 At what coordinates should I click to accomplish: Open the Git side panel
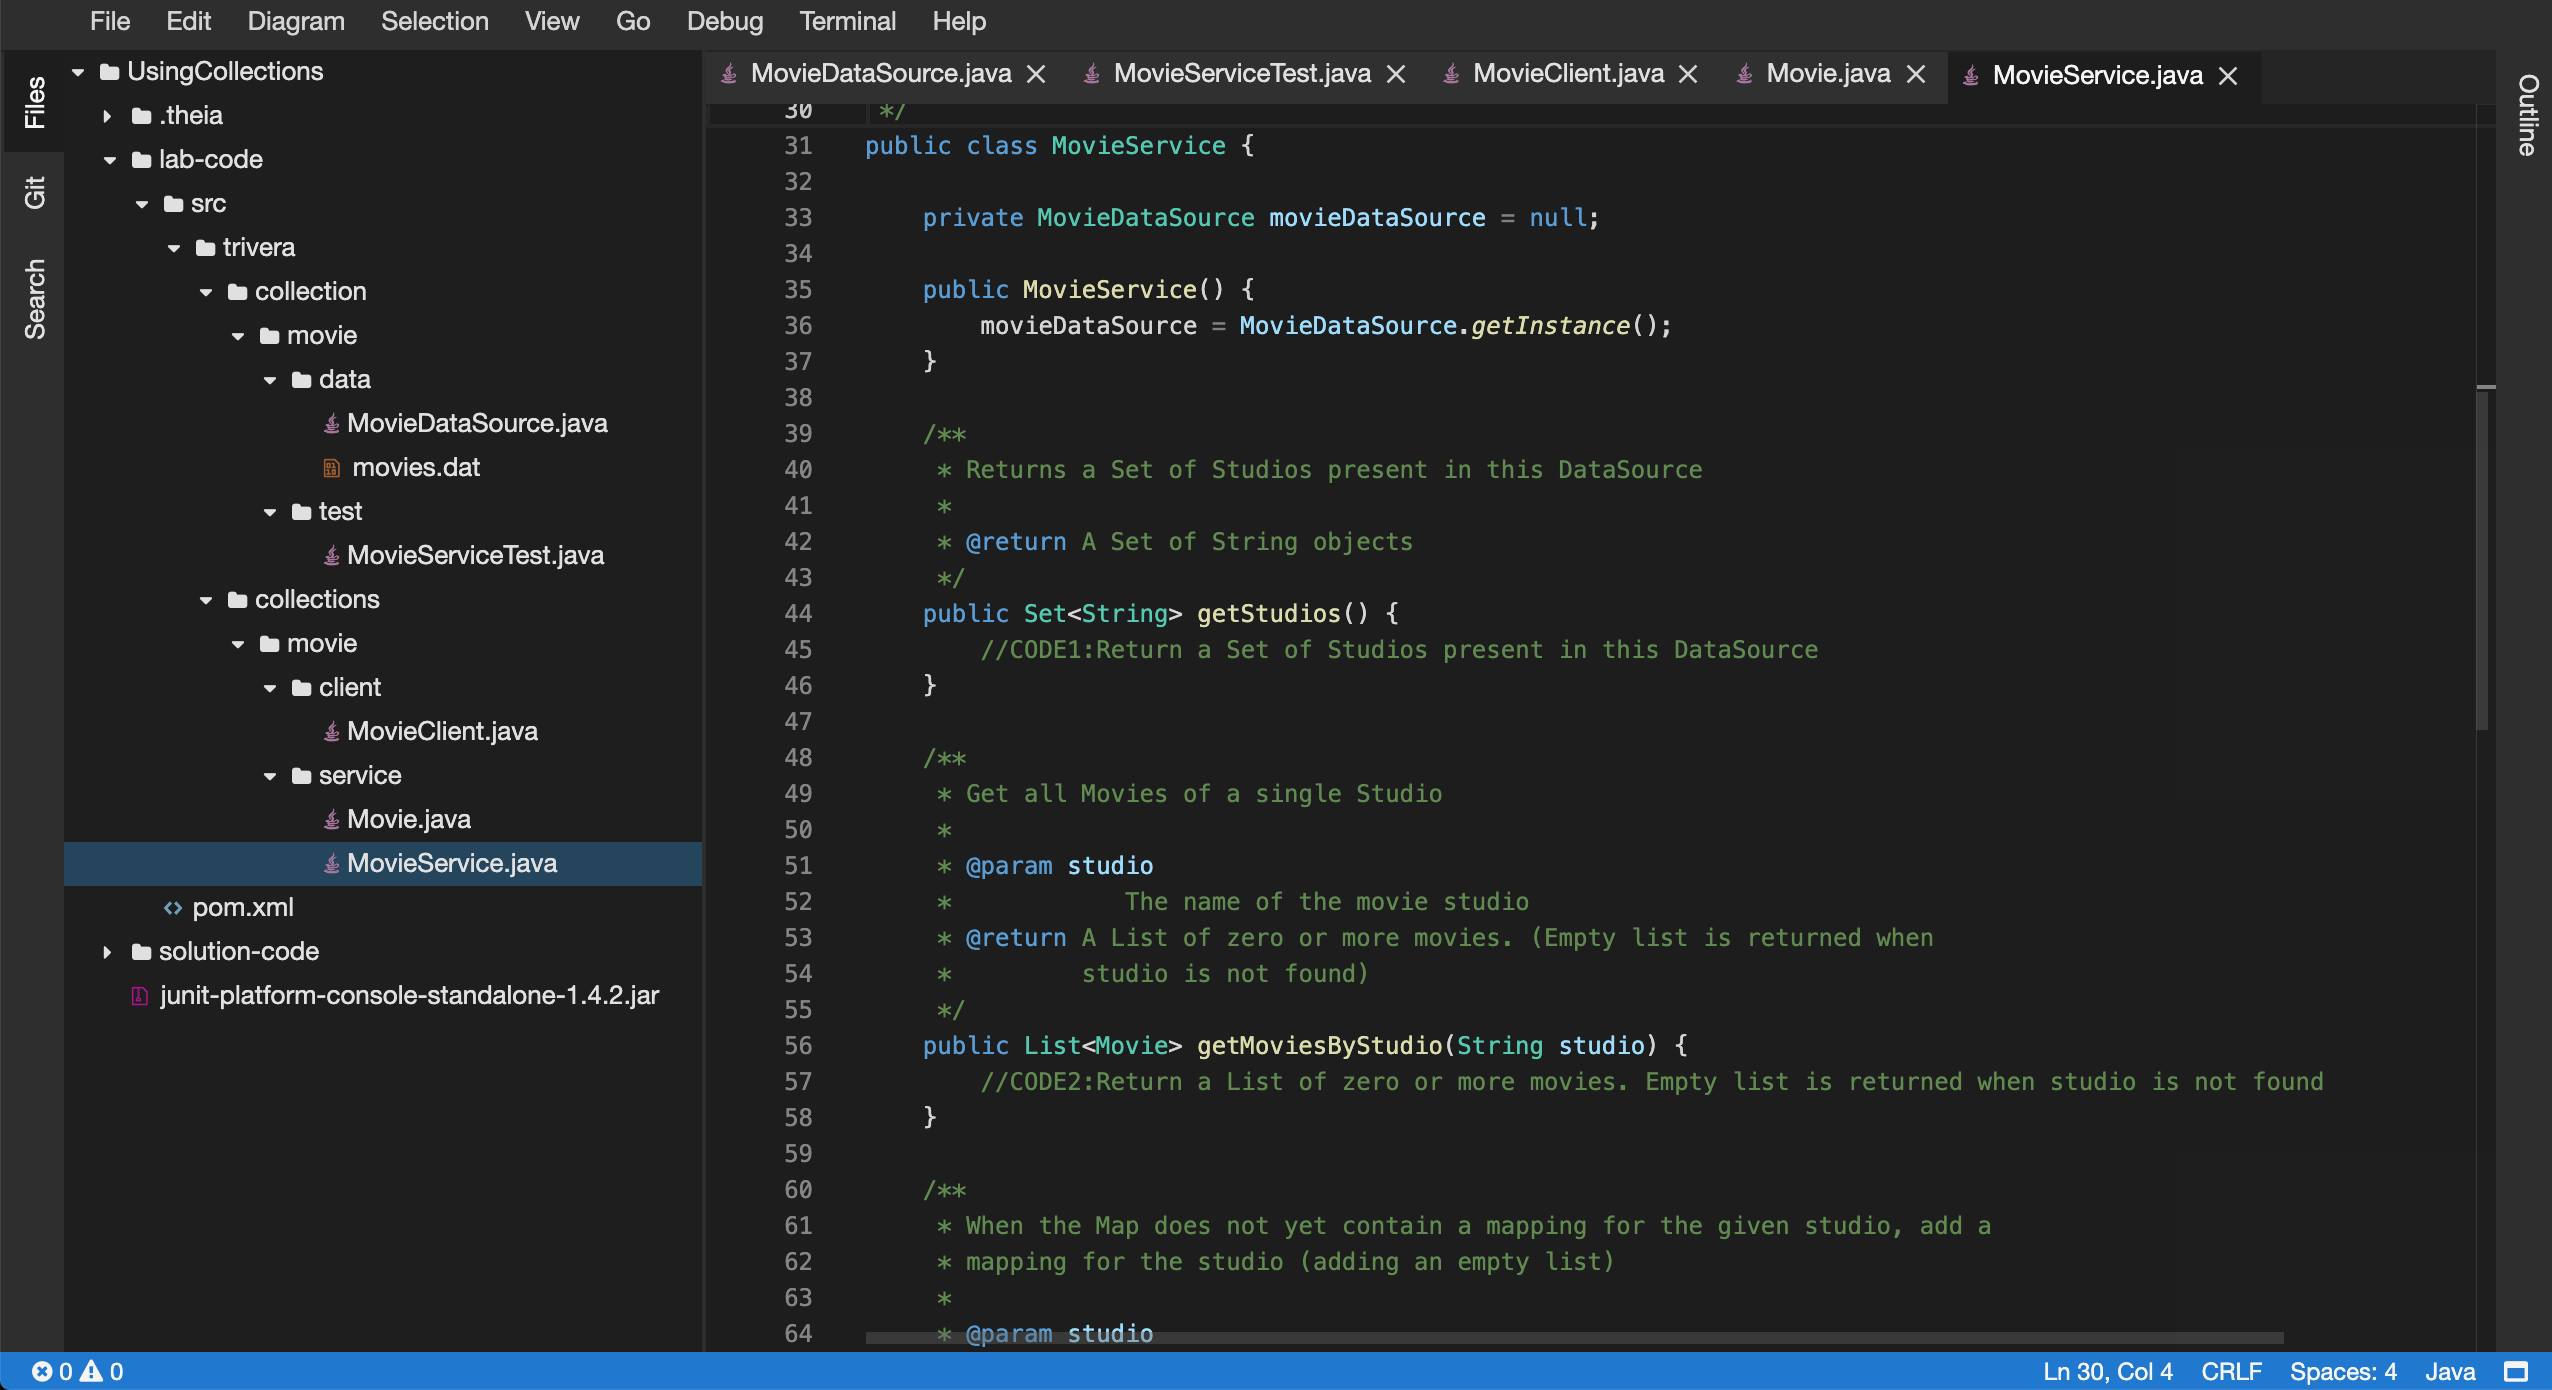coord(35,192)
